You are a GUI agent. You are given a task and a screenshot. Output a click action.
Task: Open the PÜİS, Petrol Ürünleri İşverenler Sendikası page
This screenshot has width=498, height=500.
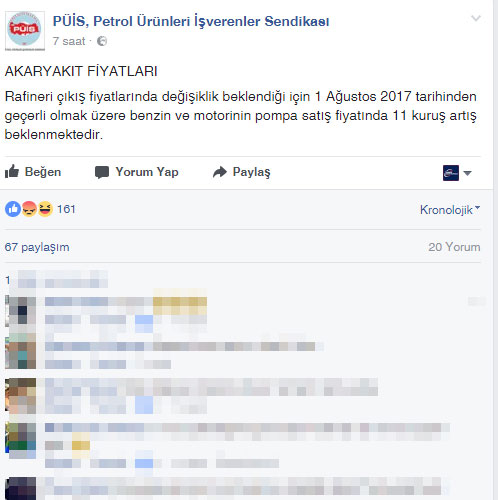coord(191,21)
